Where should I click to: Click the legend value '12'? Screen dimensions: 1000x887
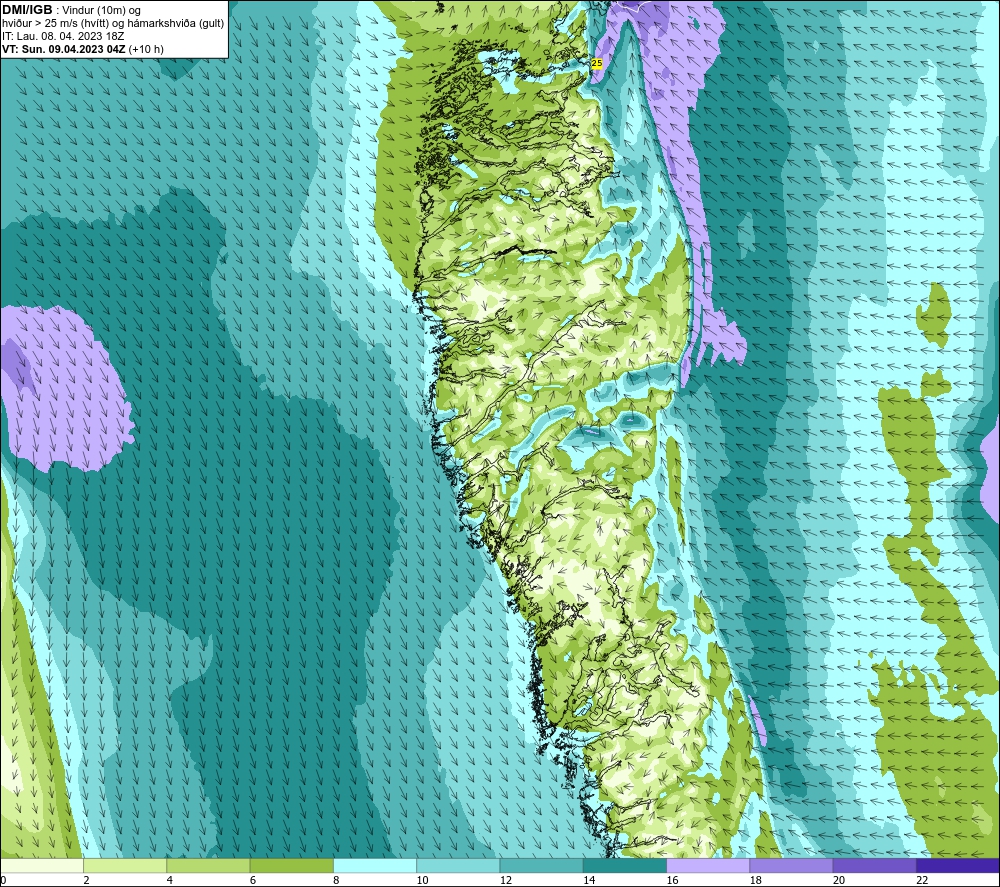click(x=506, y=880)
